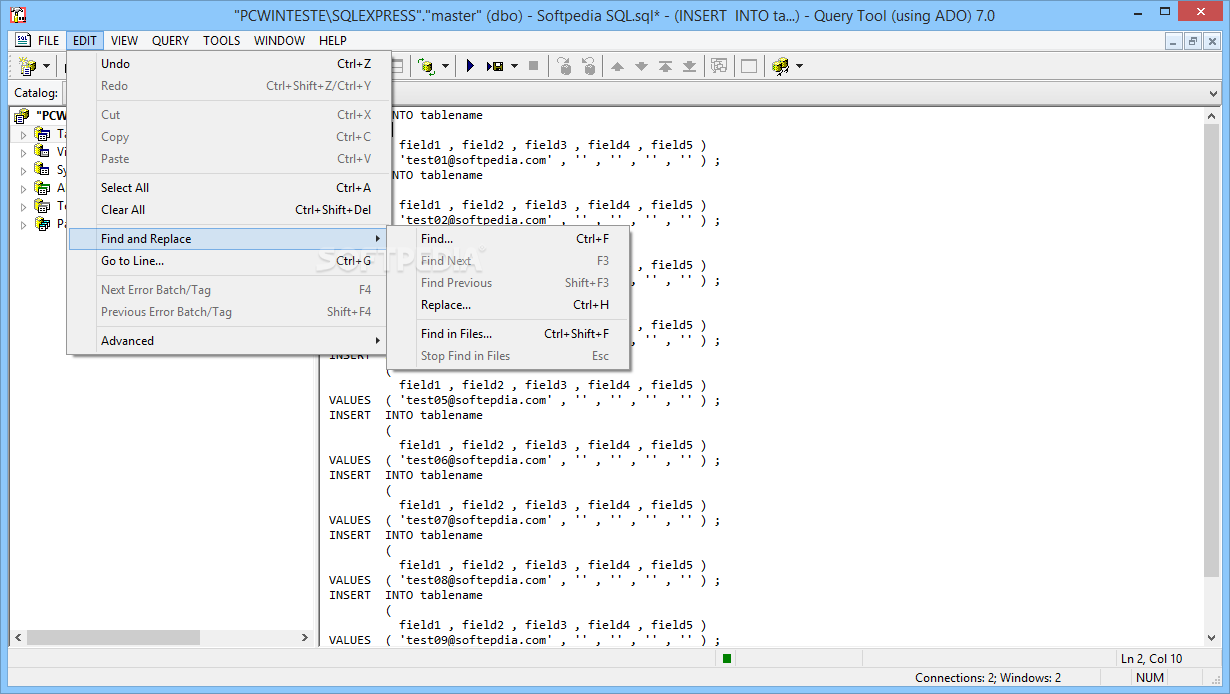Open the WINDOW menu
The image size is (1230, 694).
tap(280, 40)
